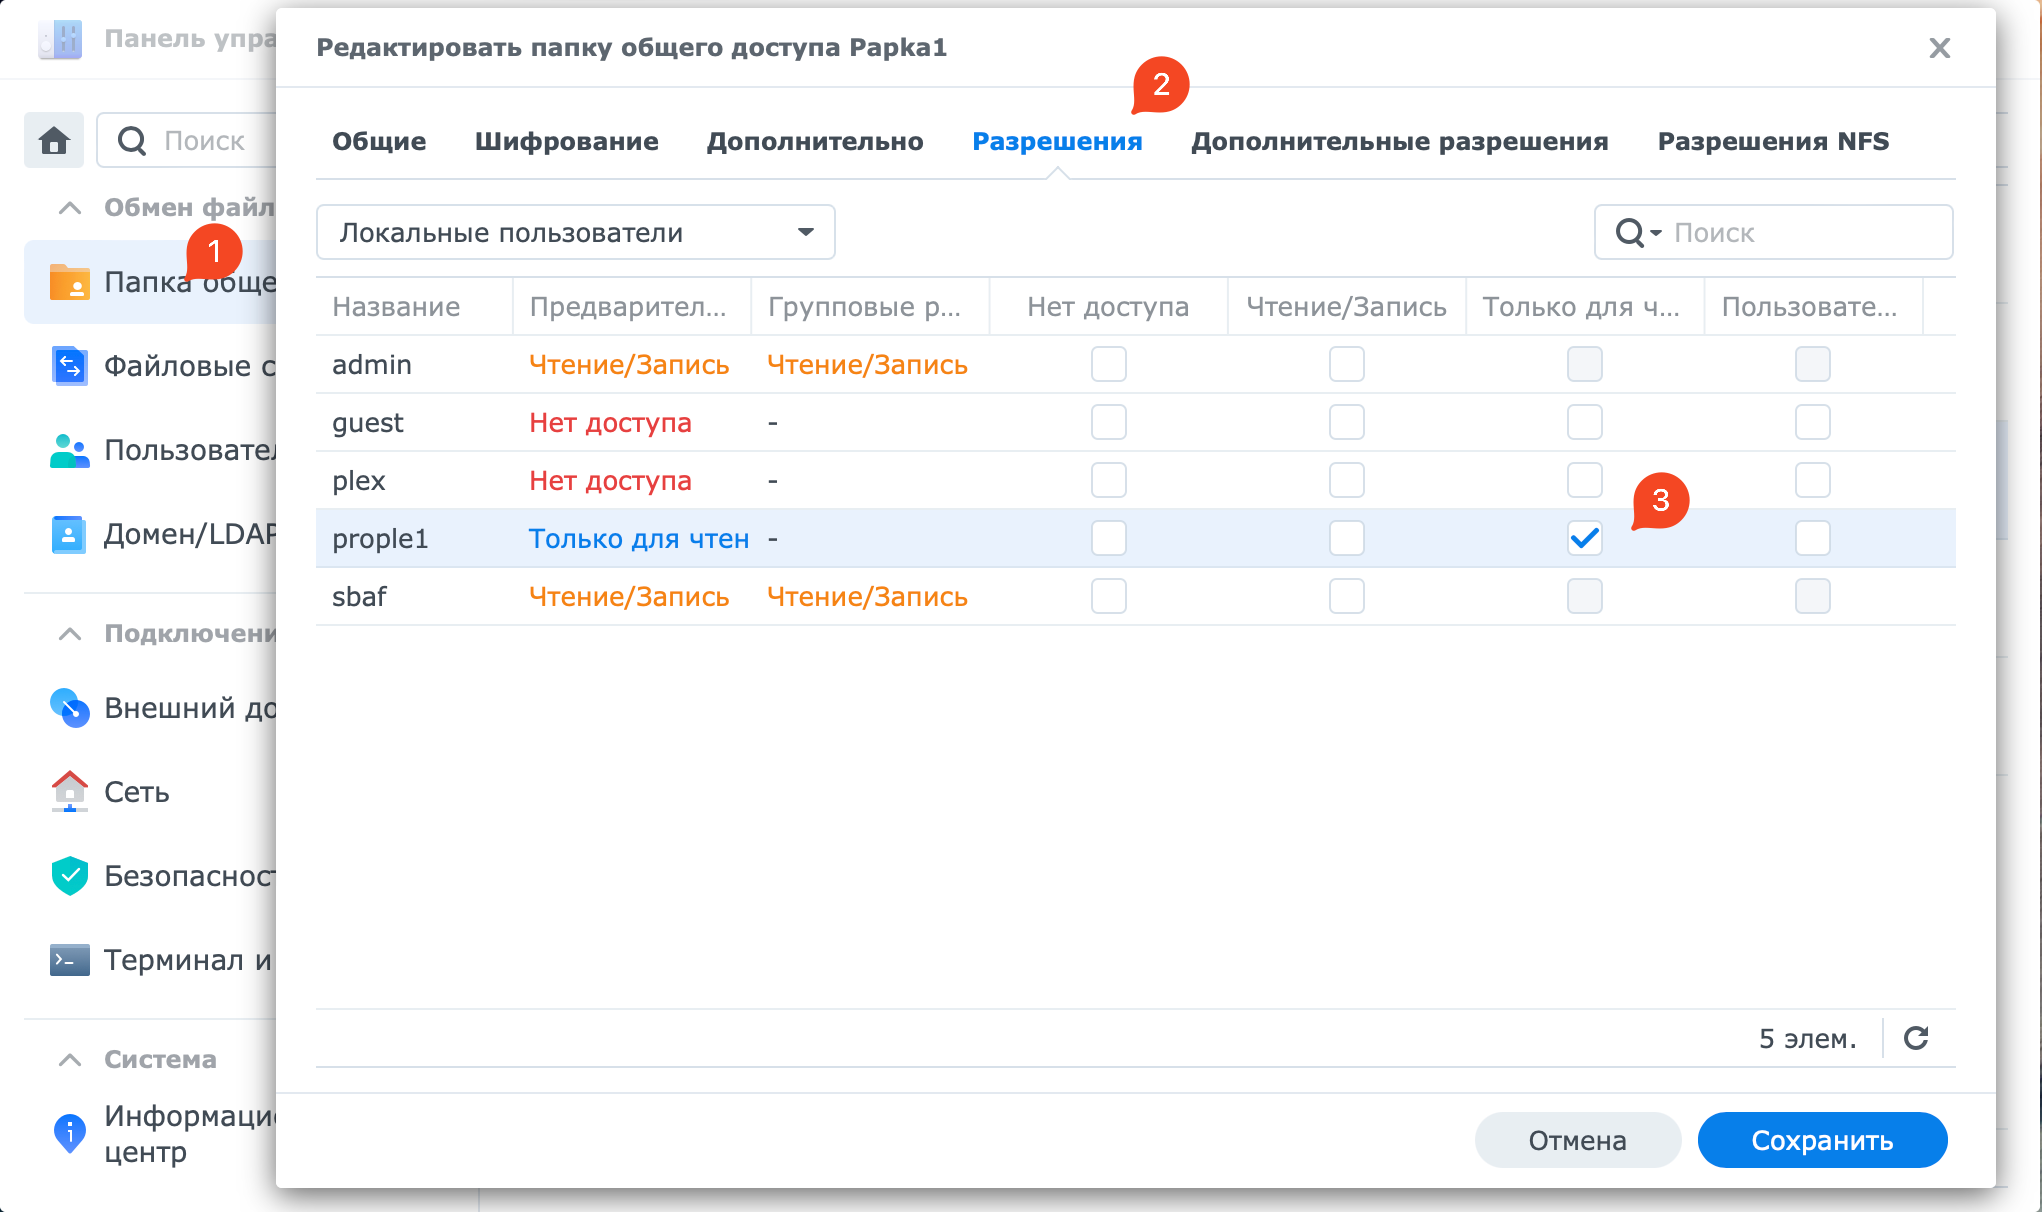Click the Чтение/Запись column header
This screenshot has width=2042, height=1212.
tap(1346, 307)
